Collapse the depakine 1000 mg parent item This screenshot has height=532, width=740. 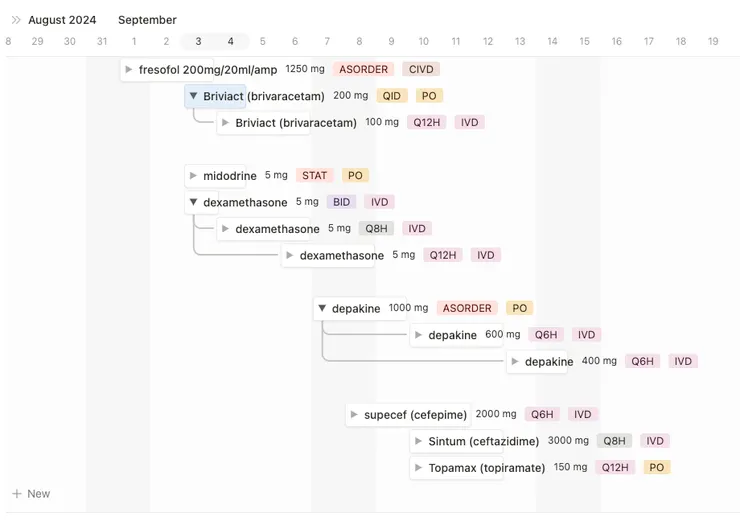pos(322,309)
